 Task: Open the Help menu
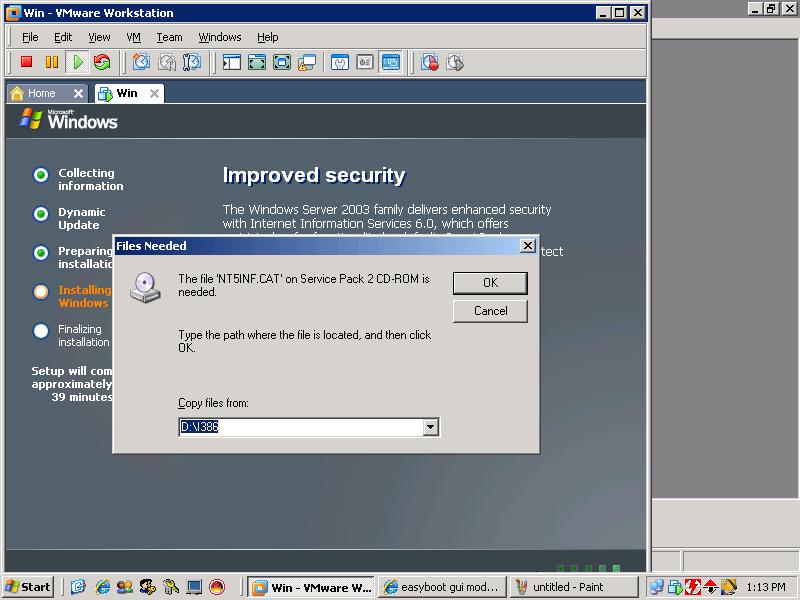pos(267,37)
